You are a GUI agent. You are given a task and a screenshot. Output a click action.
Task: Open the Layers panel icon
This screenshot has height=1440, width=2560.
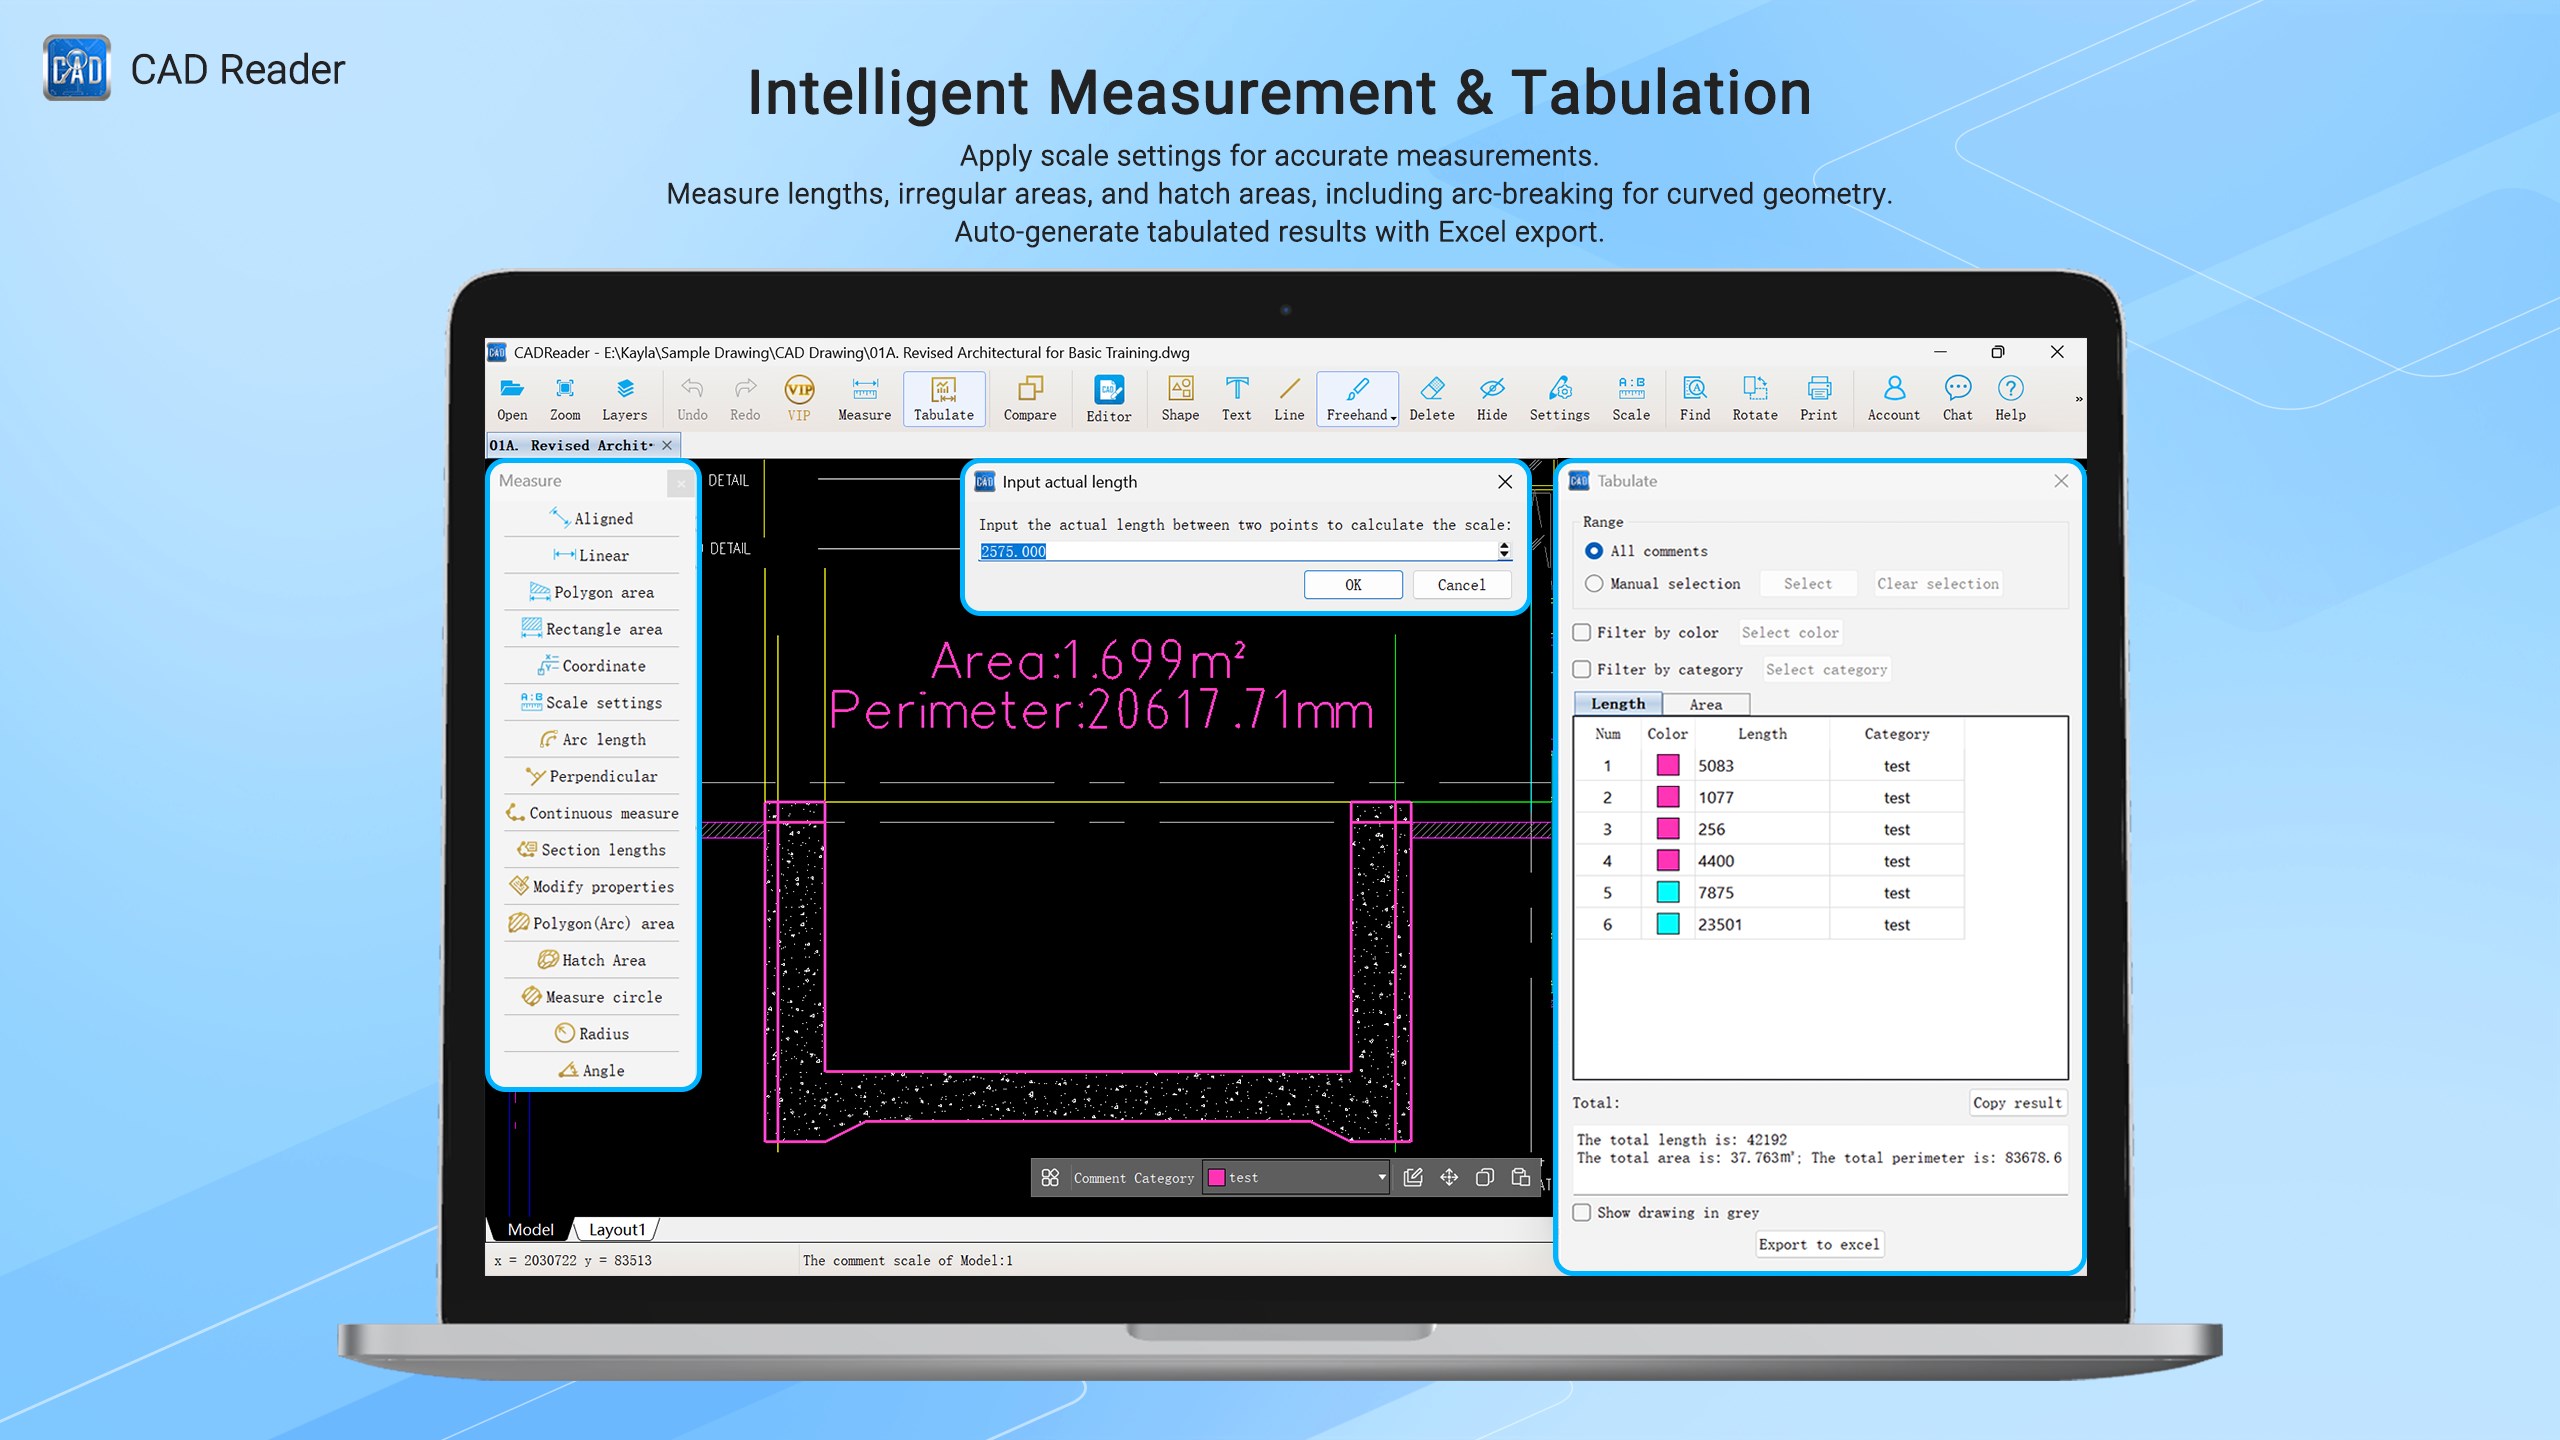click(x=624, y=399)
